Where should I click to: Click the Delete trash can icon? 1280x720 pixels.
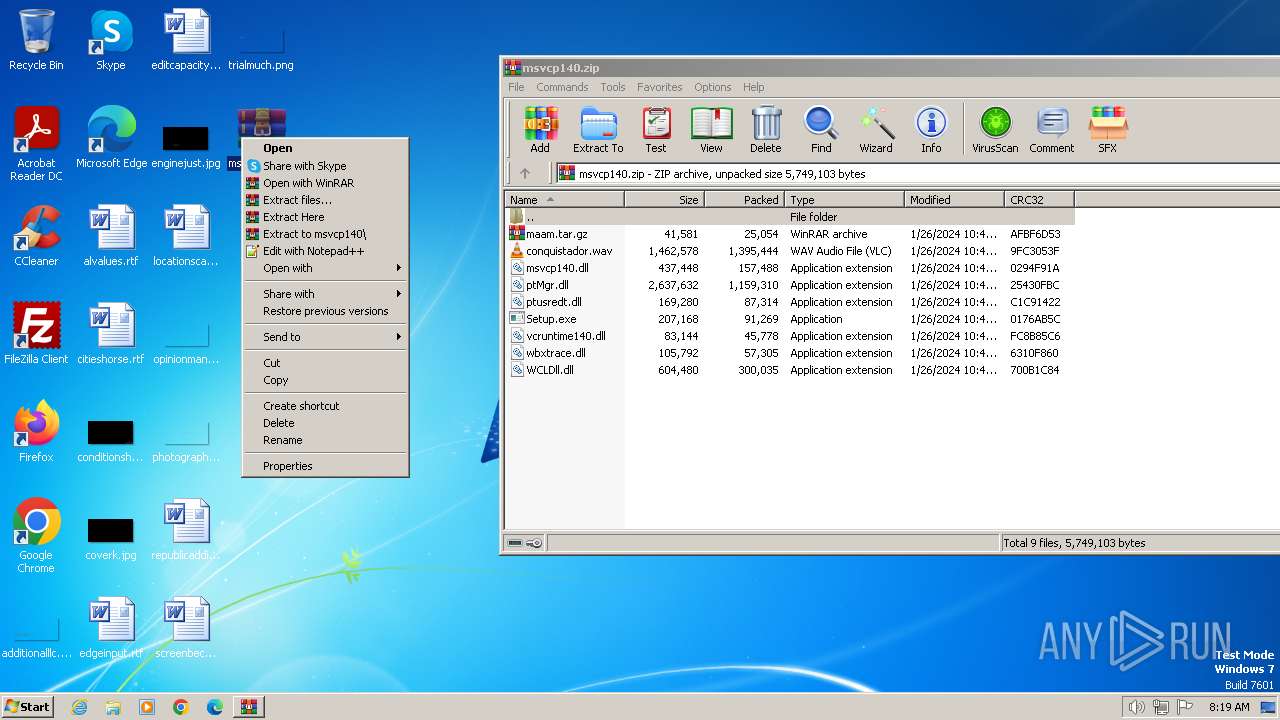766,130
